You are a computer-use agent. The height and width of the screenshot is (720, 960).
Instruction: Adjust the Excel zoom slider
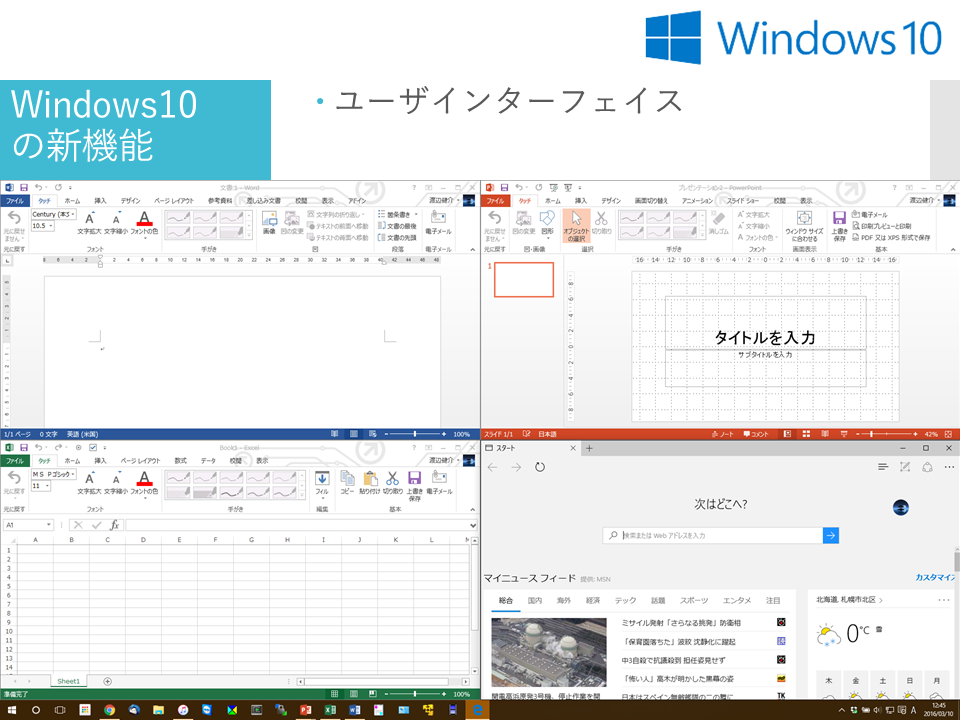pos(414,694)
